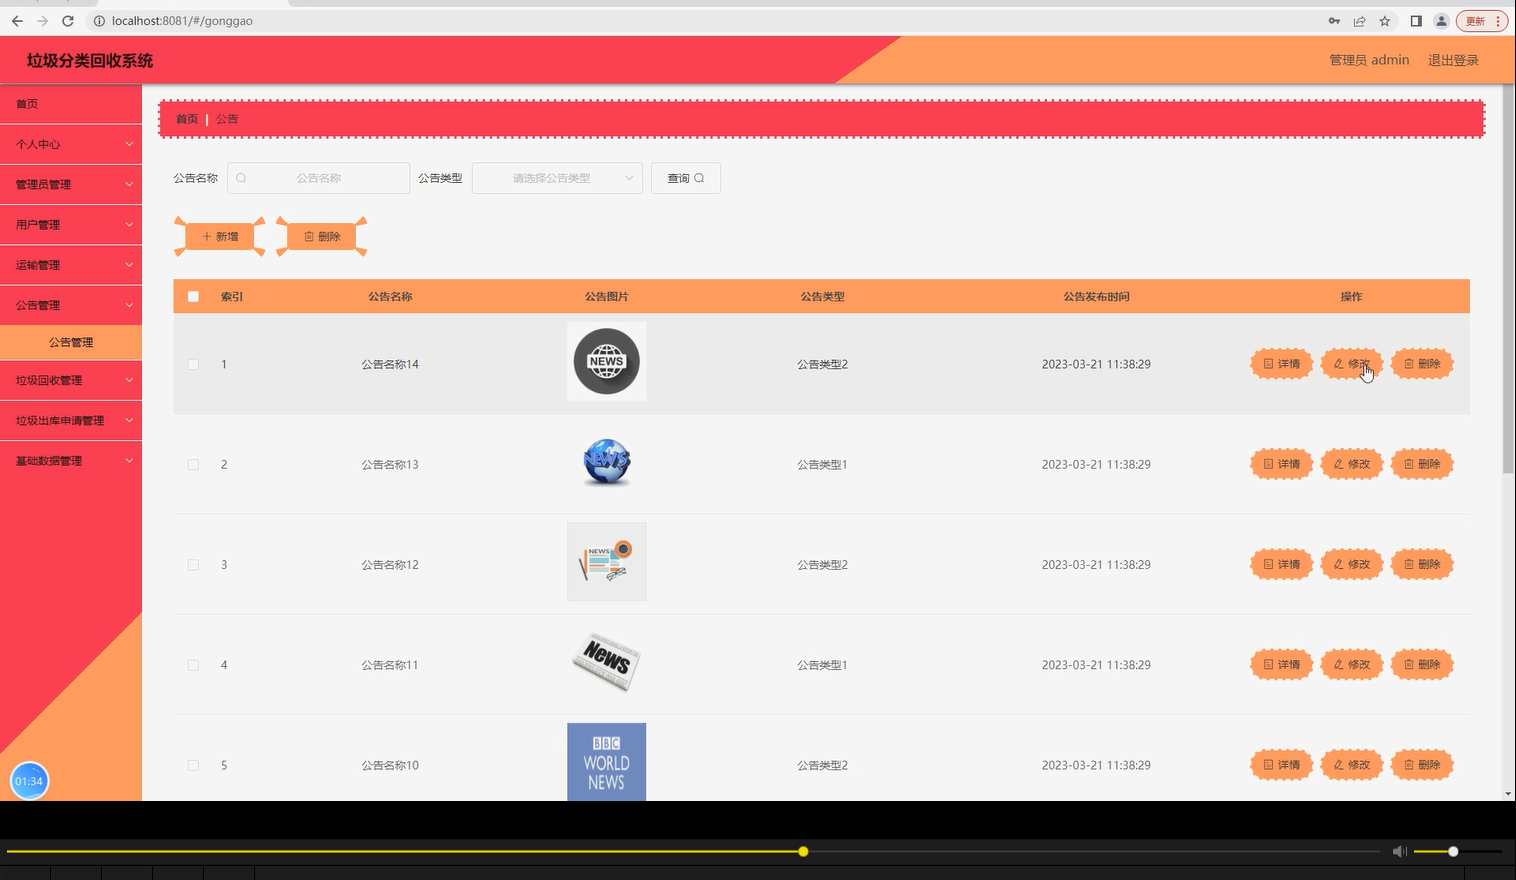Open 详情 for 公告名称12
The image size is (1516, 880).
(1281, 564)
